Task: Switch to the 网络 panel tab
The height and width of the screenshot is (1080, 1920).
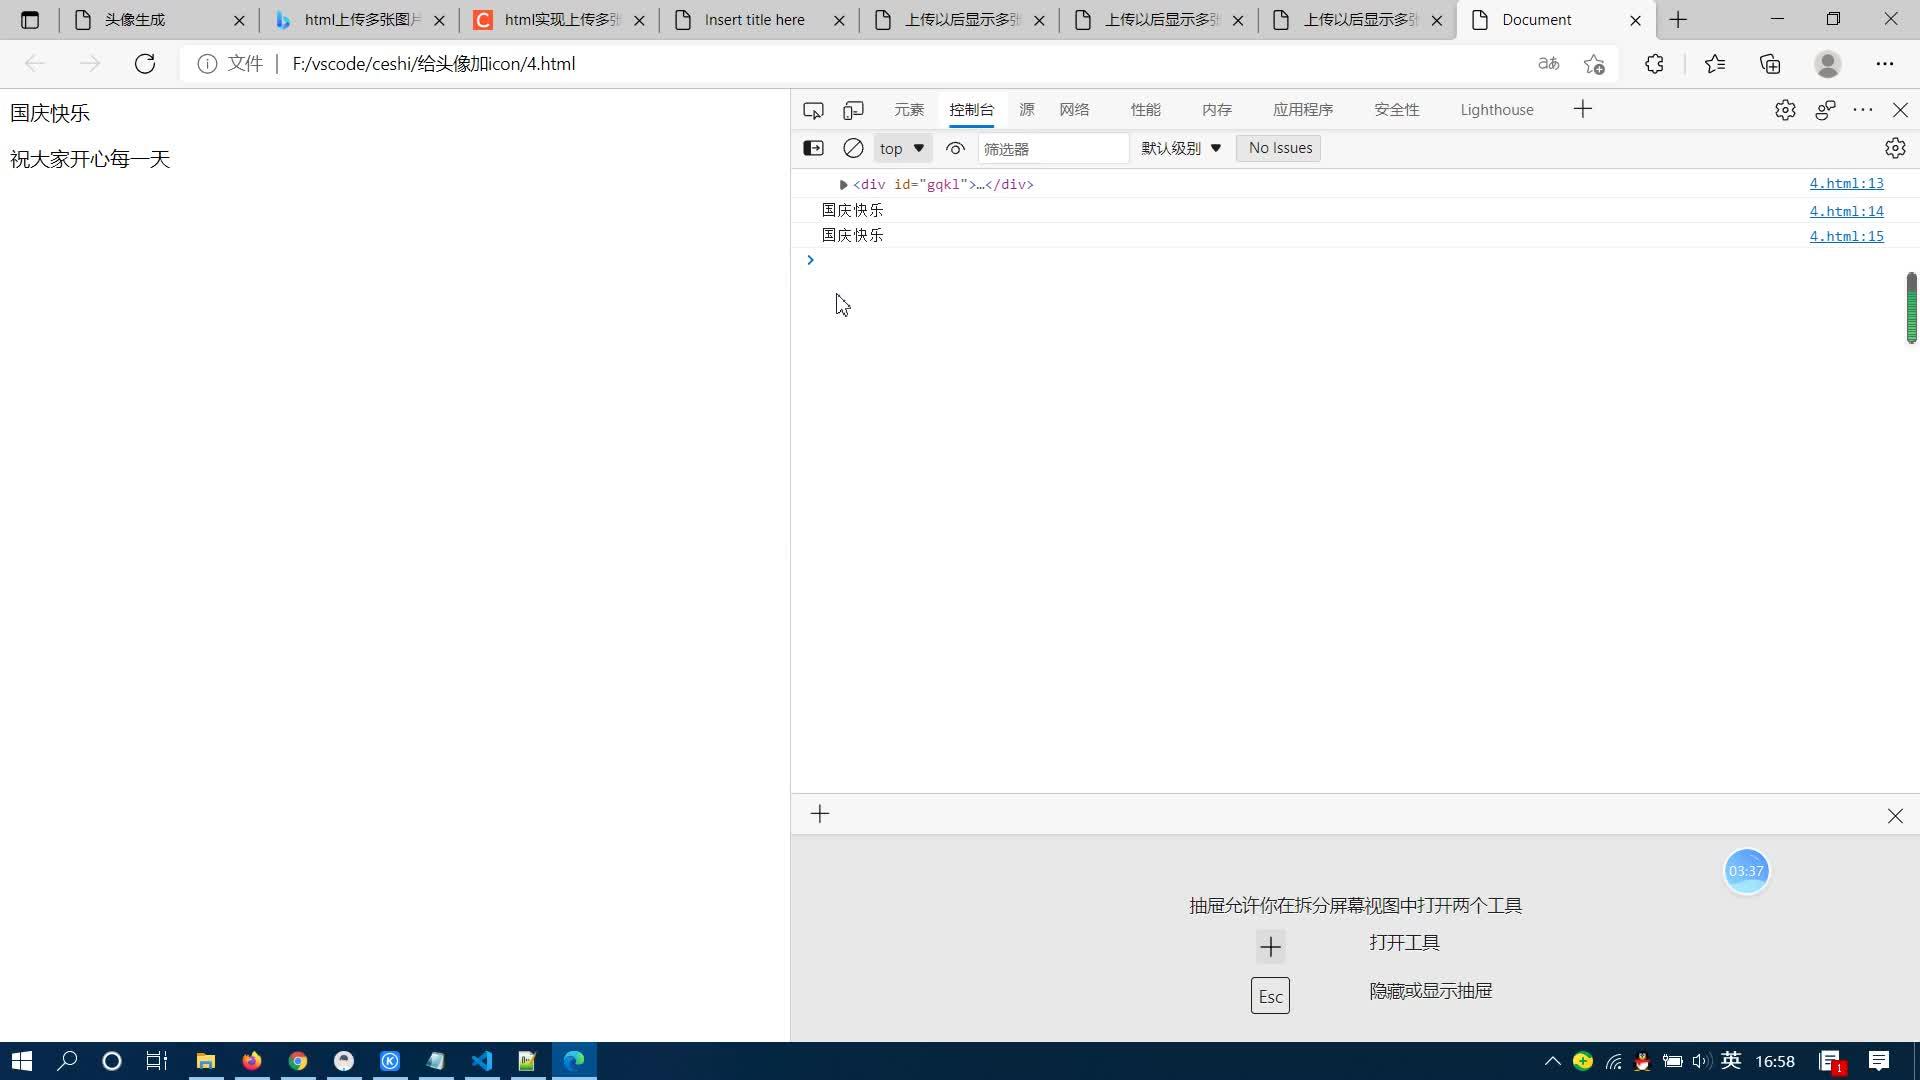Action: coord(1074,110)
